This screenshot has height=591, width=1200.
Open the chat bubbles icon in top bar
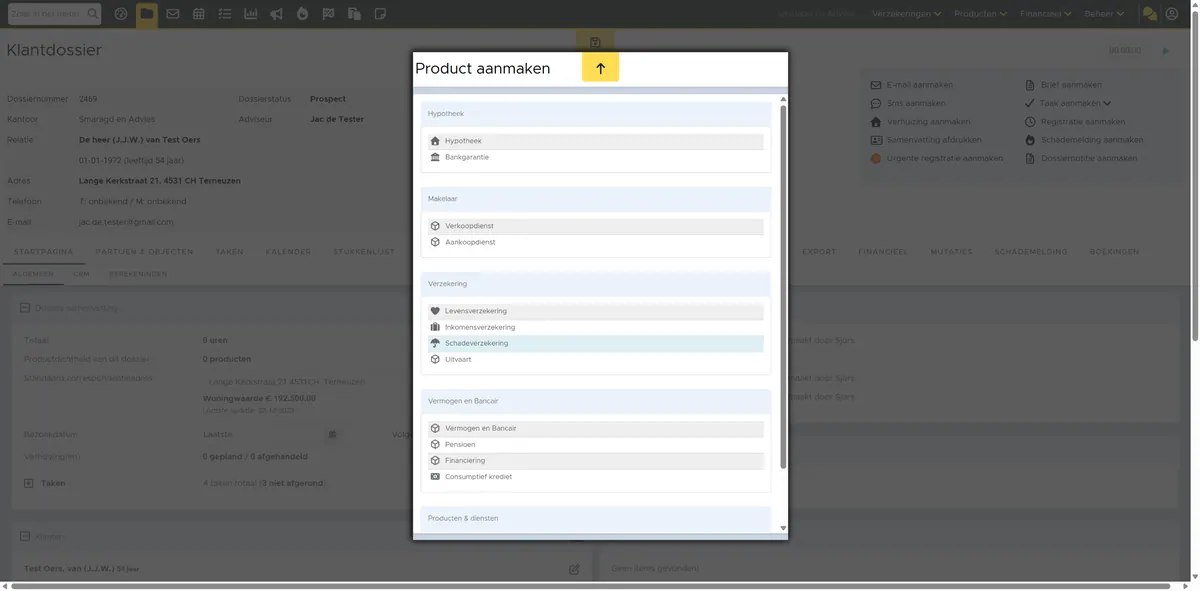(1150, 14)
